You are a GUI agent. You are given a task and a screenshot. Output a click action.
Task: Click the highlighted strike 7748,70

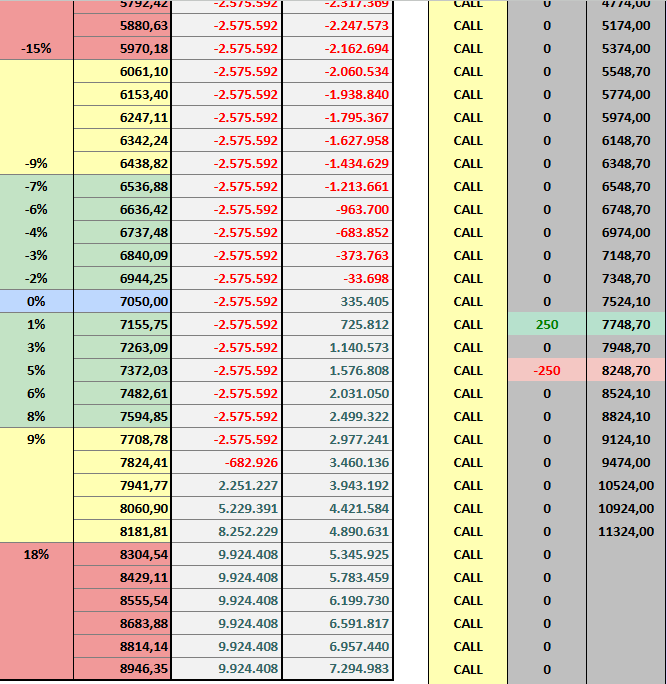[x=626, y=325]
